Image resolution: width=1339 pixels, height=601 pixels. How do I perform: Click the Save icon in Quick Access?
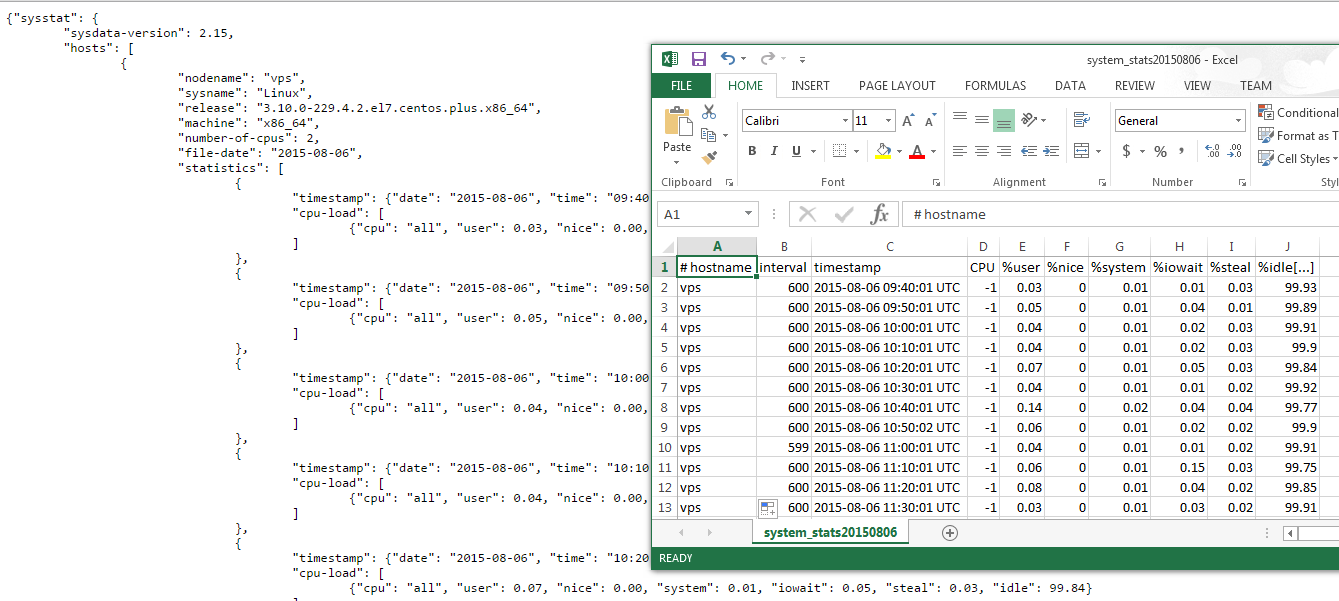pos(698,60)
